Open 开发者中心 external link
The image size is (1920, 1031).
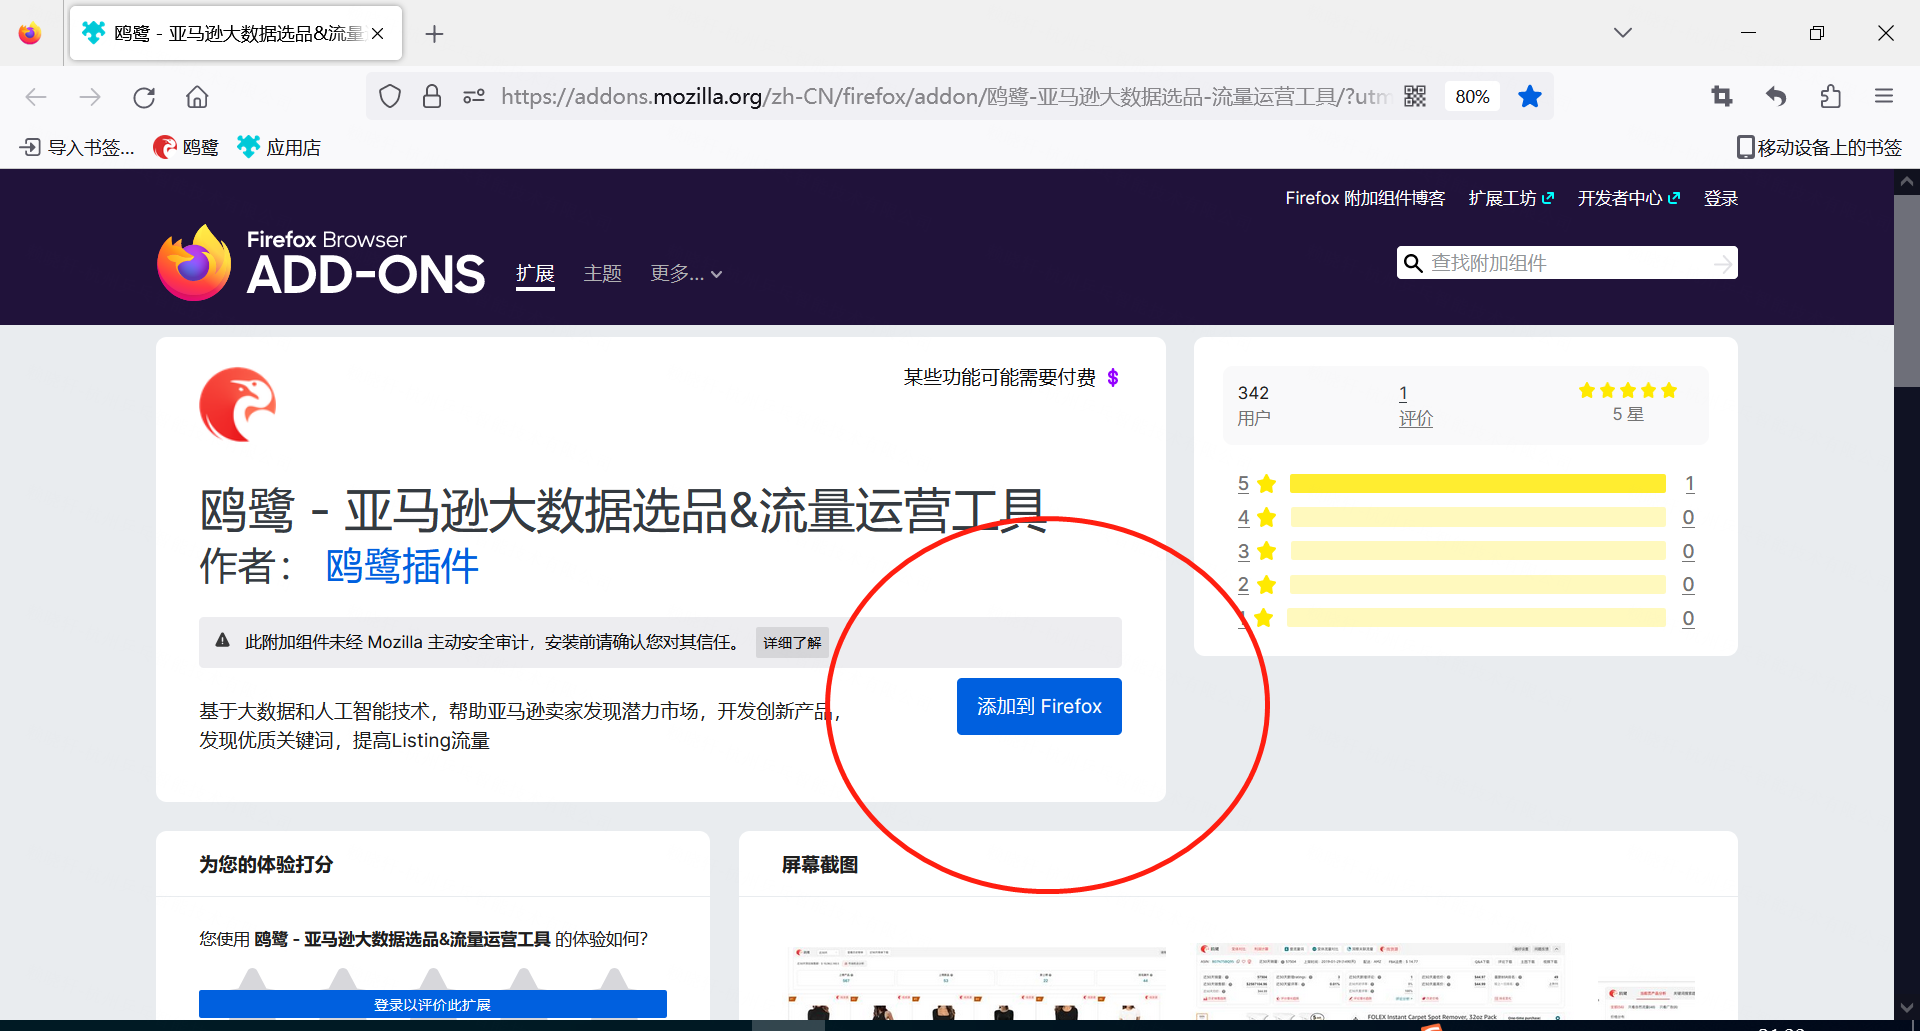[x=1629, y=198]
